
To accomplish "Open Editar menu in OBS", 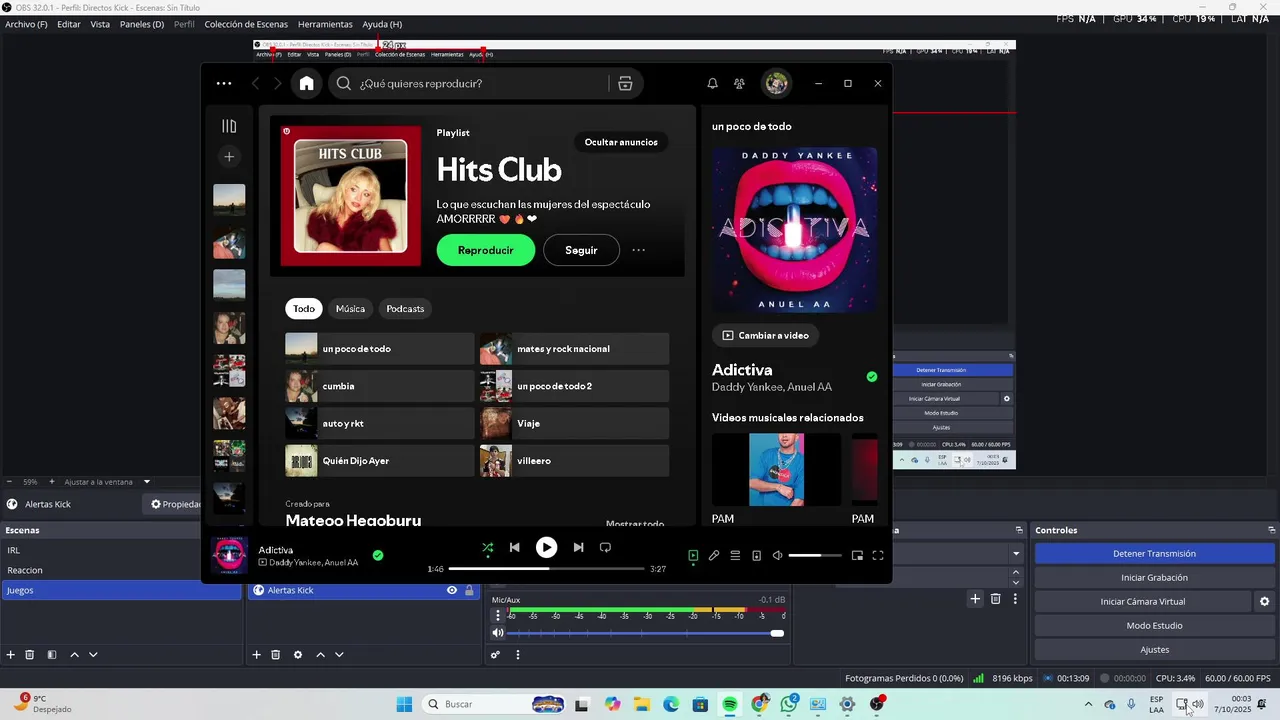I will pos(69,24).
